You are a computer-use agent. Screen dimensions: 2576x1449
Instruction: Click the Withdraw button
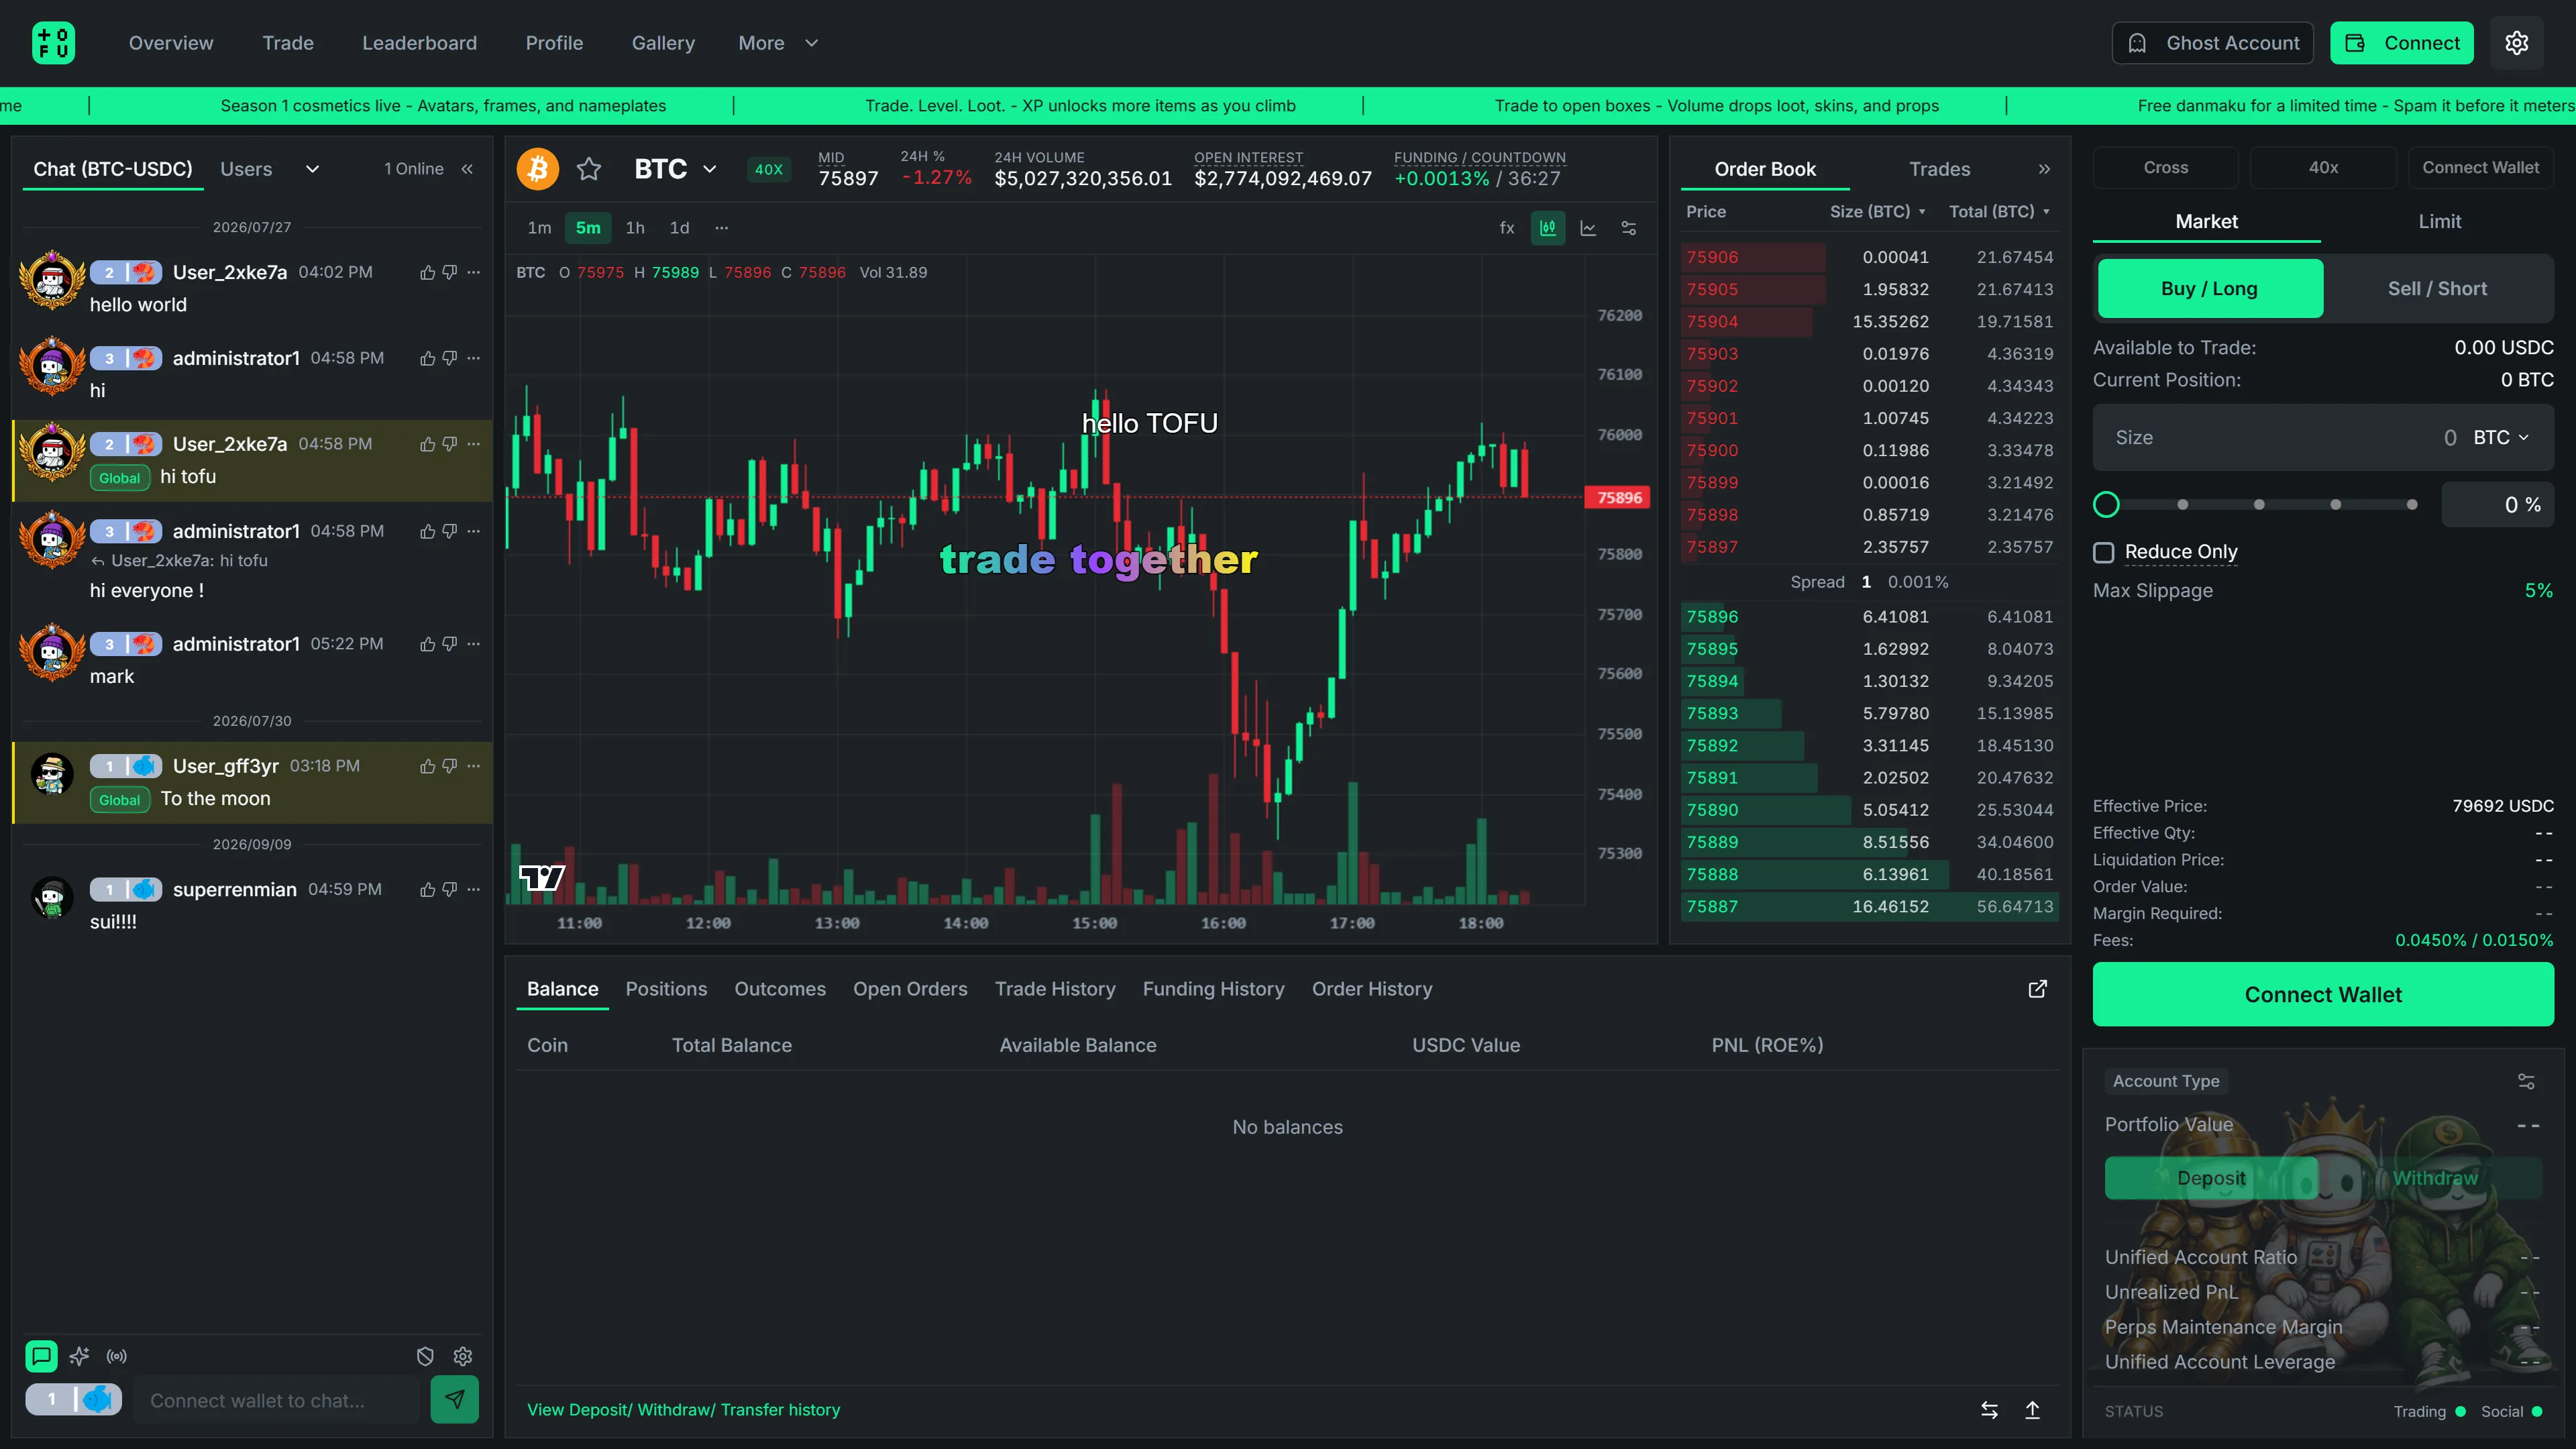click(x=2435, y=1178)
